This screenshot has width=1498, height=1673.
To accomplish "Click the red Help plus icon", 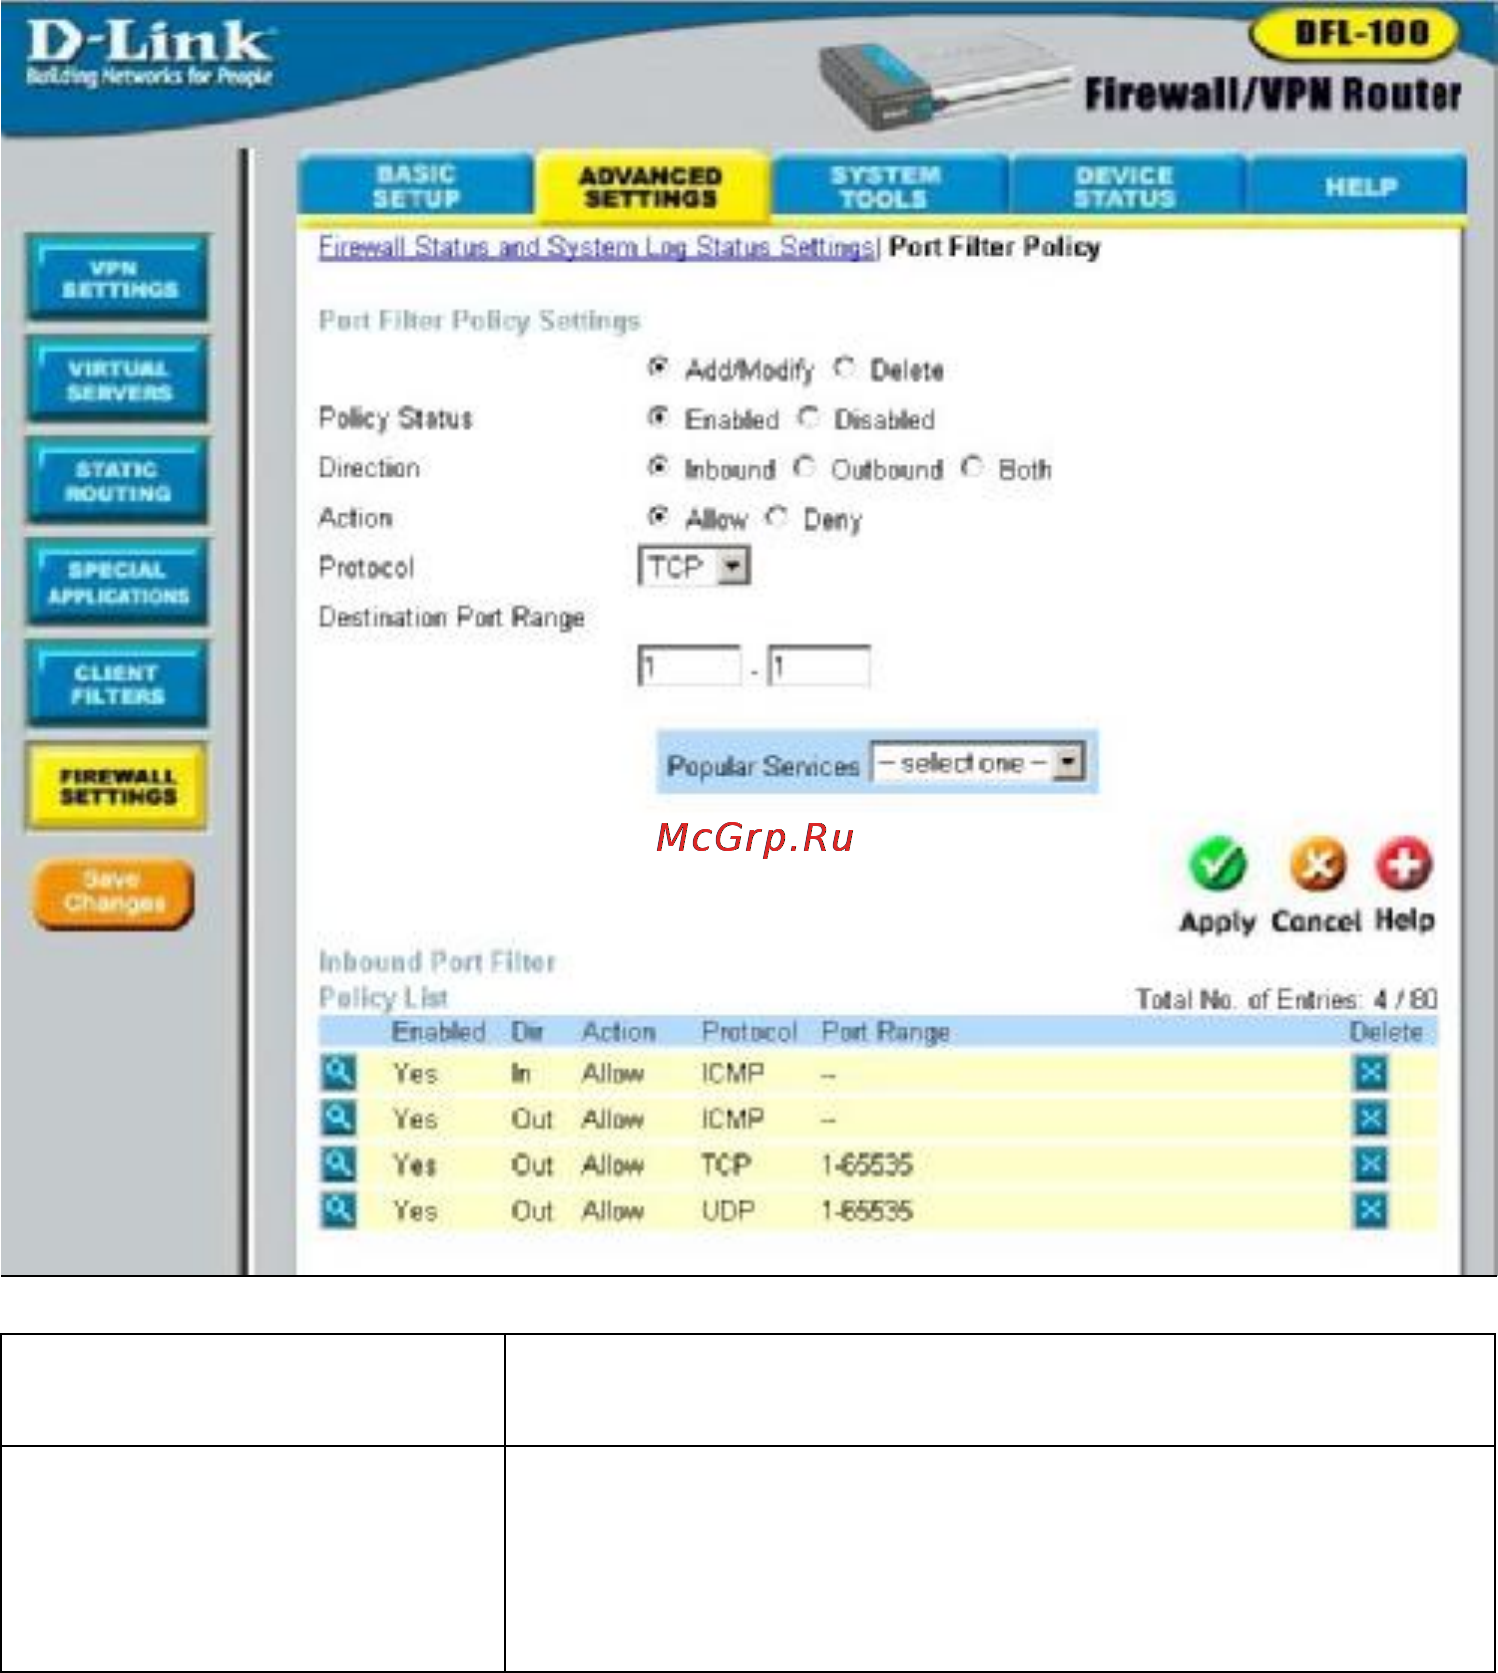I will point(1404,864).
